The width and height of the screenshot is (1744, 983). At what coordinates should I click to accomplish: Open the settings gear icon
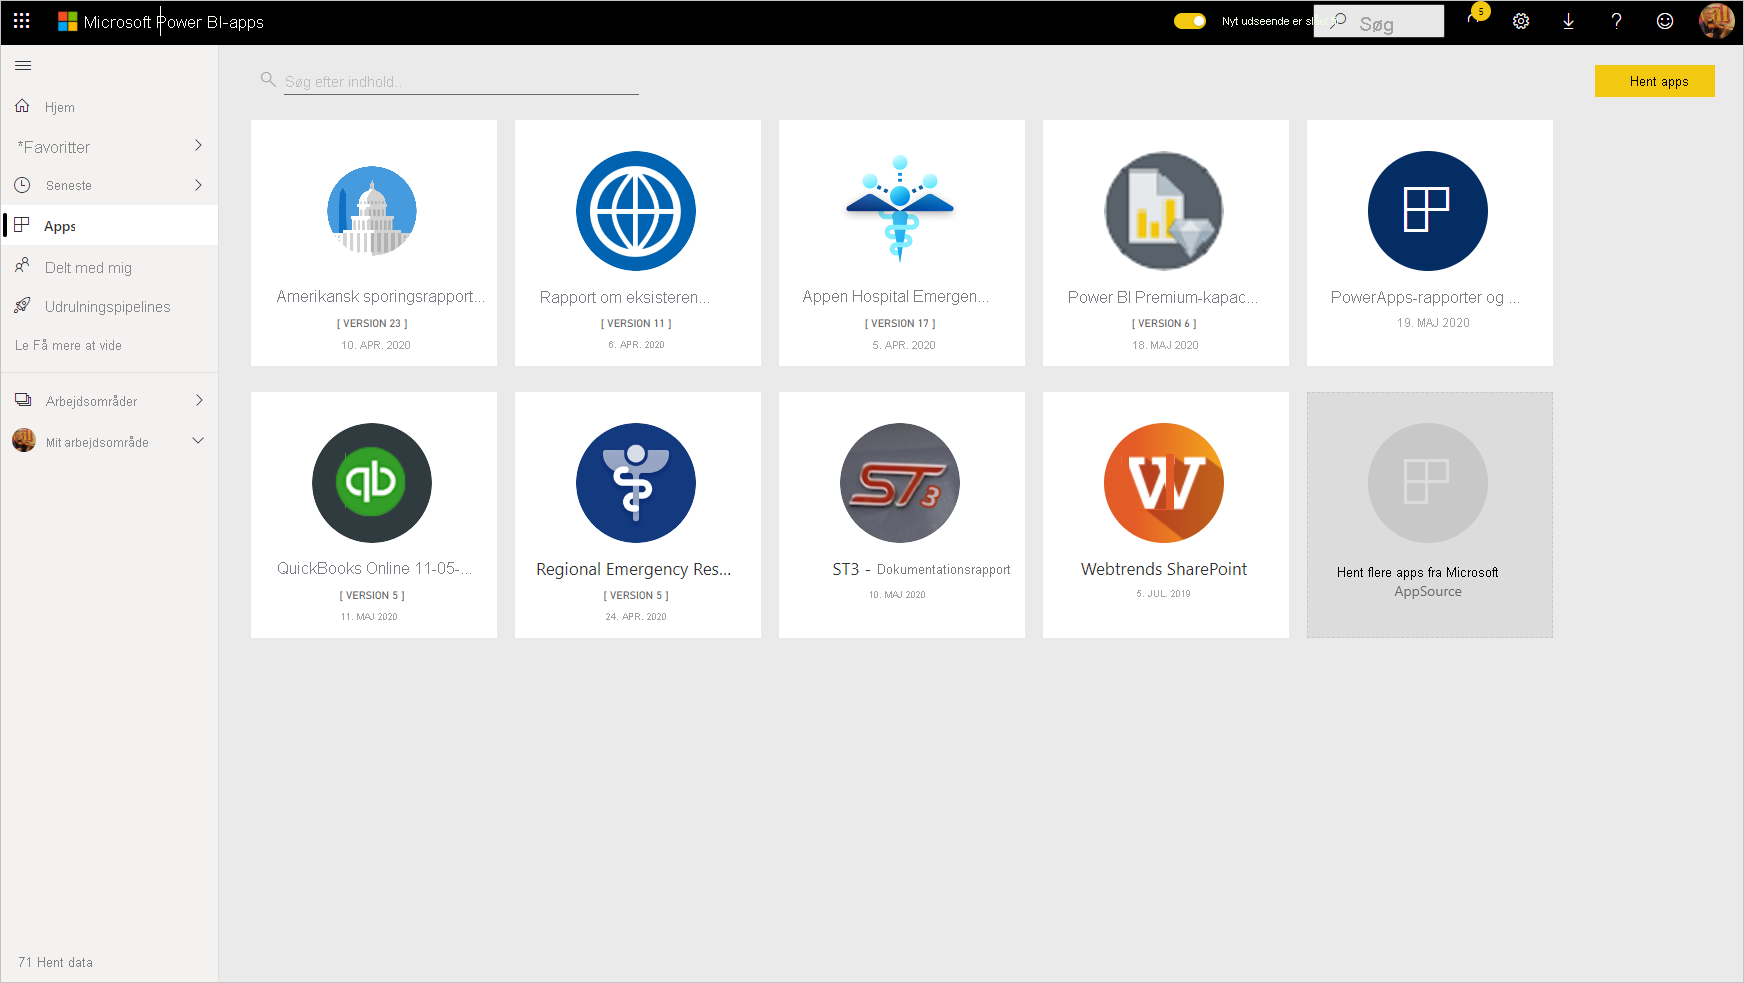click(1521, 21)
